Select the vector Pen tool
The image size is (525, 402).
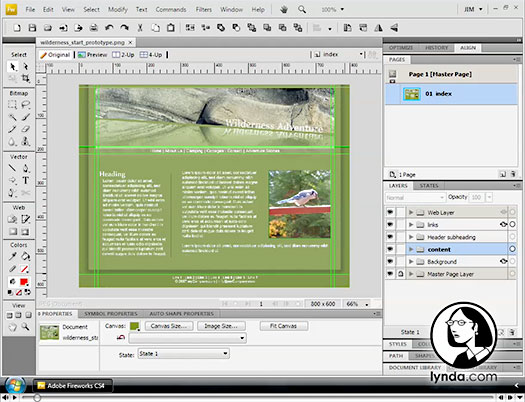click(x=25, y=168)
